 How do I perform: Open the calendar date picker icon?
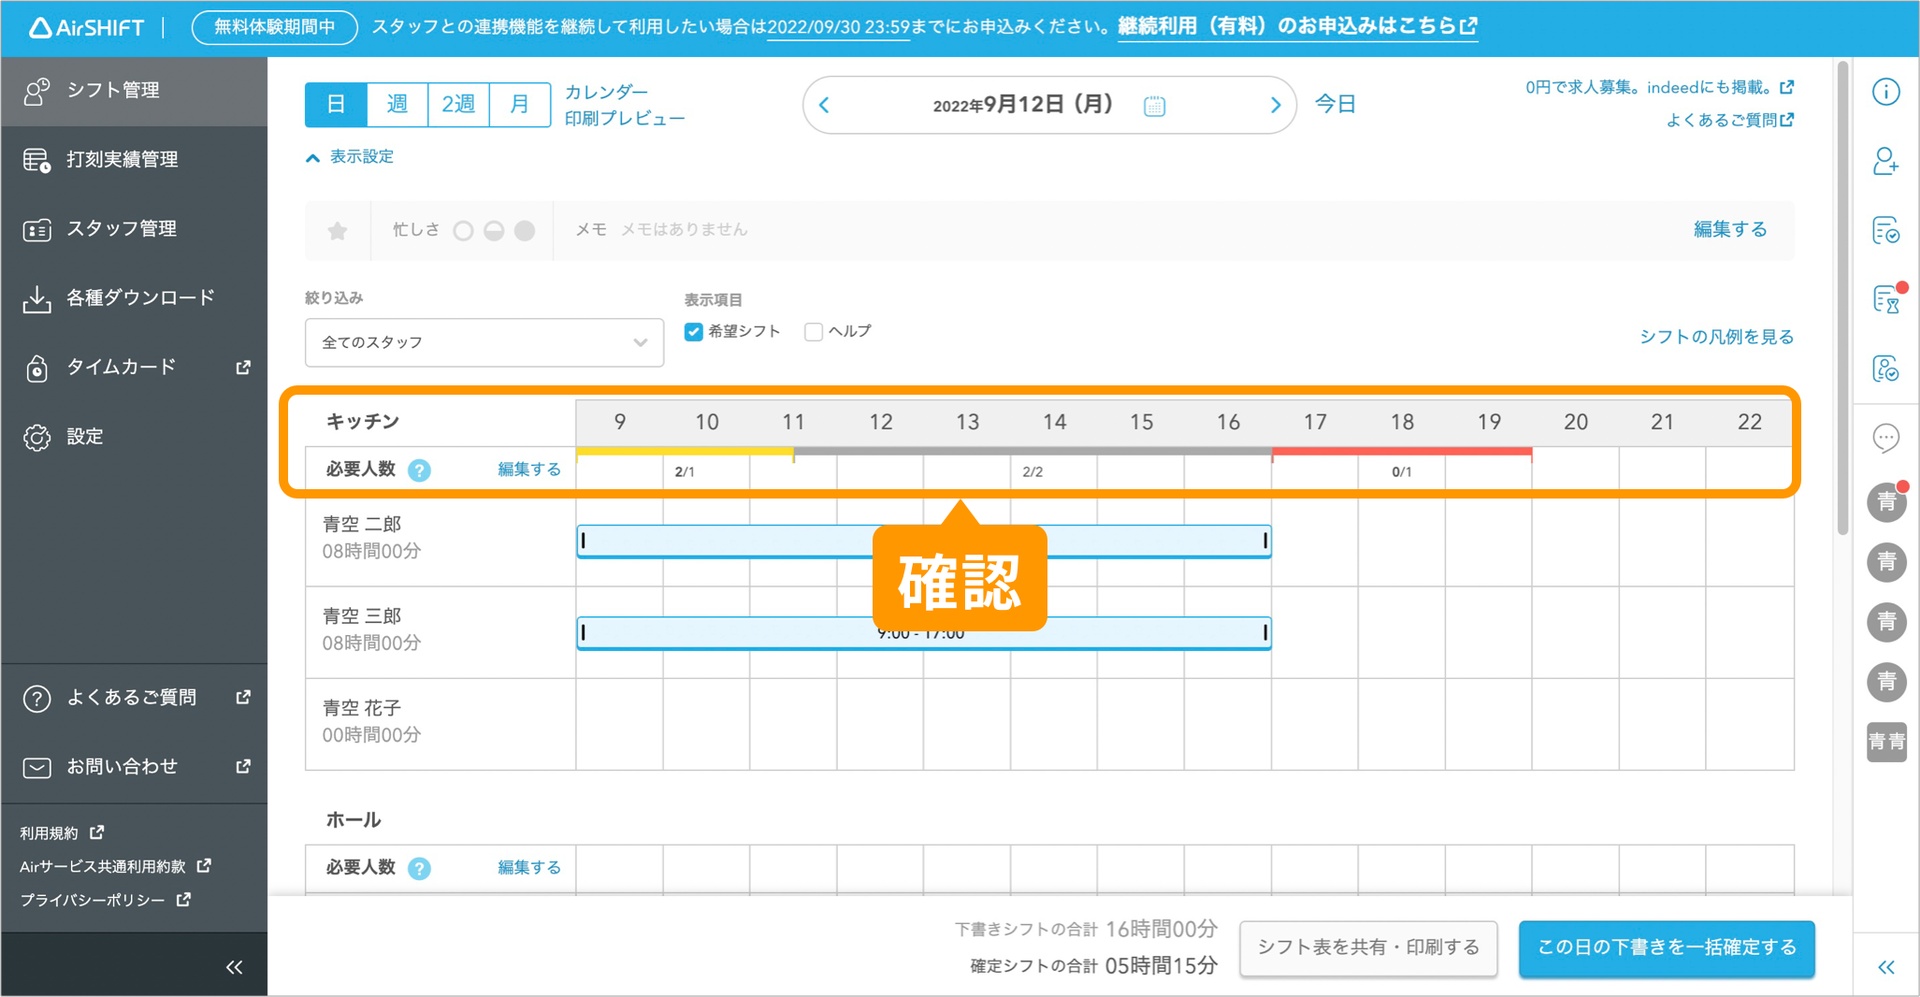(x=1154, y=106)
